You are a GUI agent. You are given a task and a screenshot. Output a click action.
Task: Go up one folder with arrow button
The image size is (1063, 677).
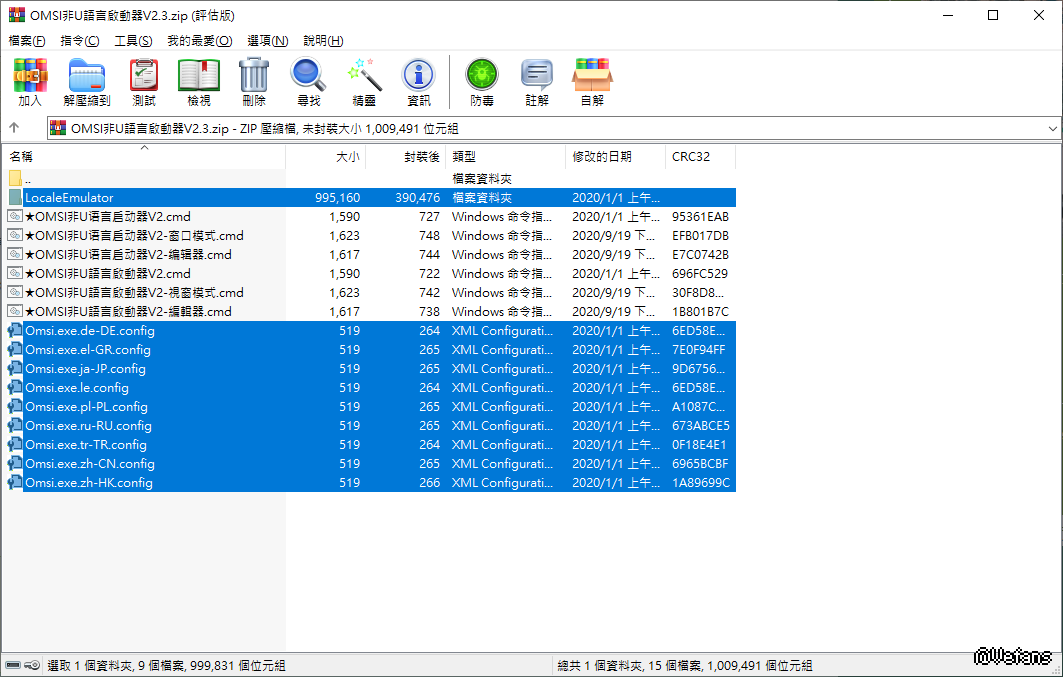(x=15, y=128)
